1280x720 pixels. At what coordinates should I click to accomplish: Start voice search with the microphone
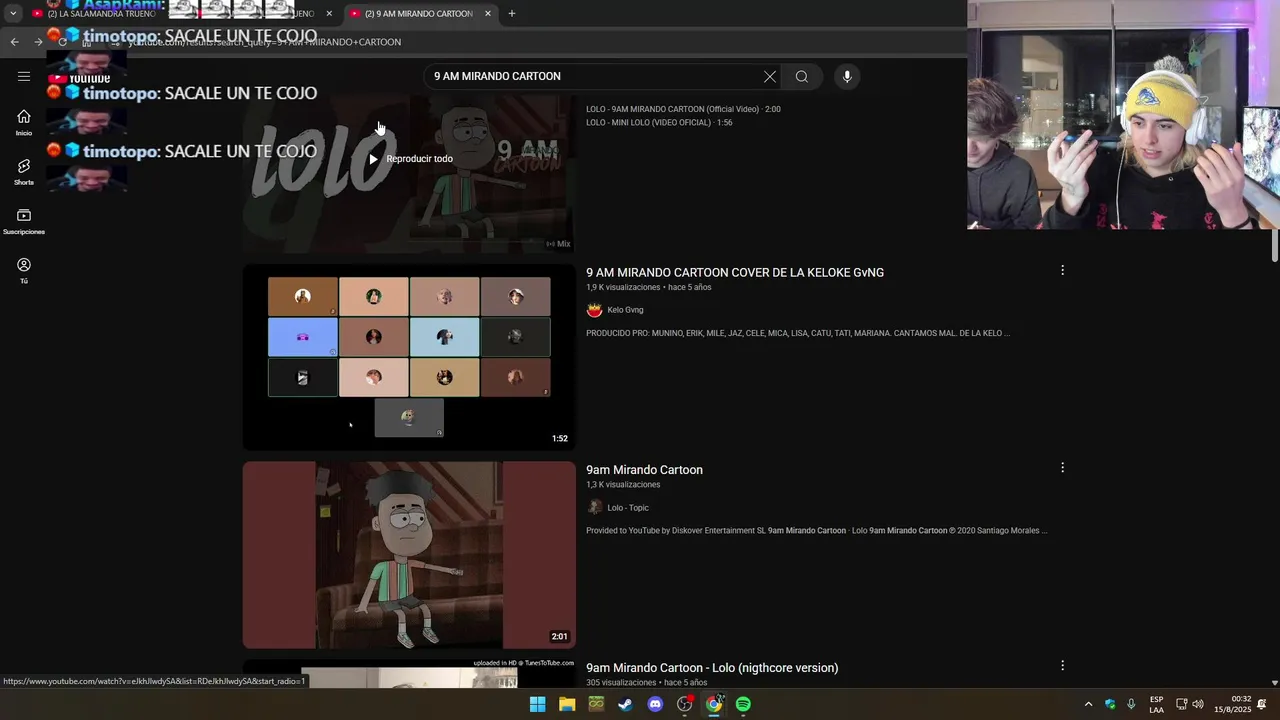[x=847, y=76]
